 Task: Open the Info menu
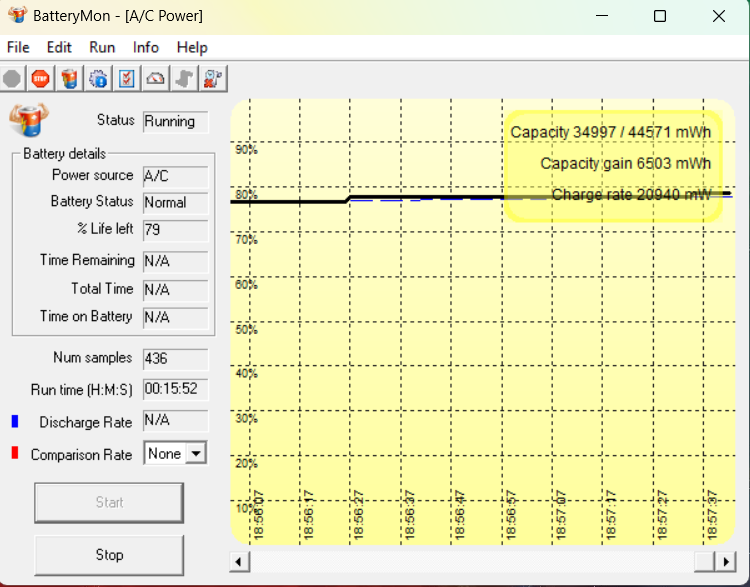coord(145,47)
